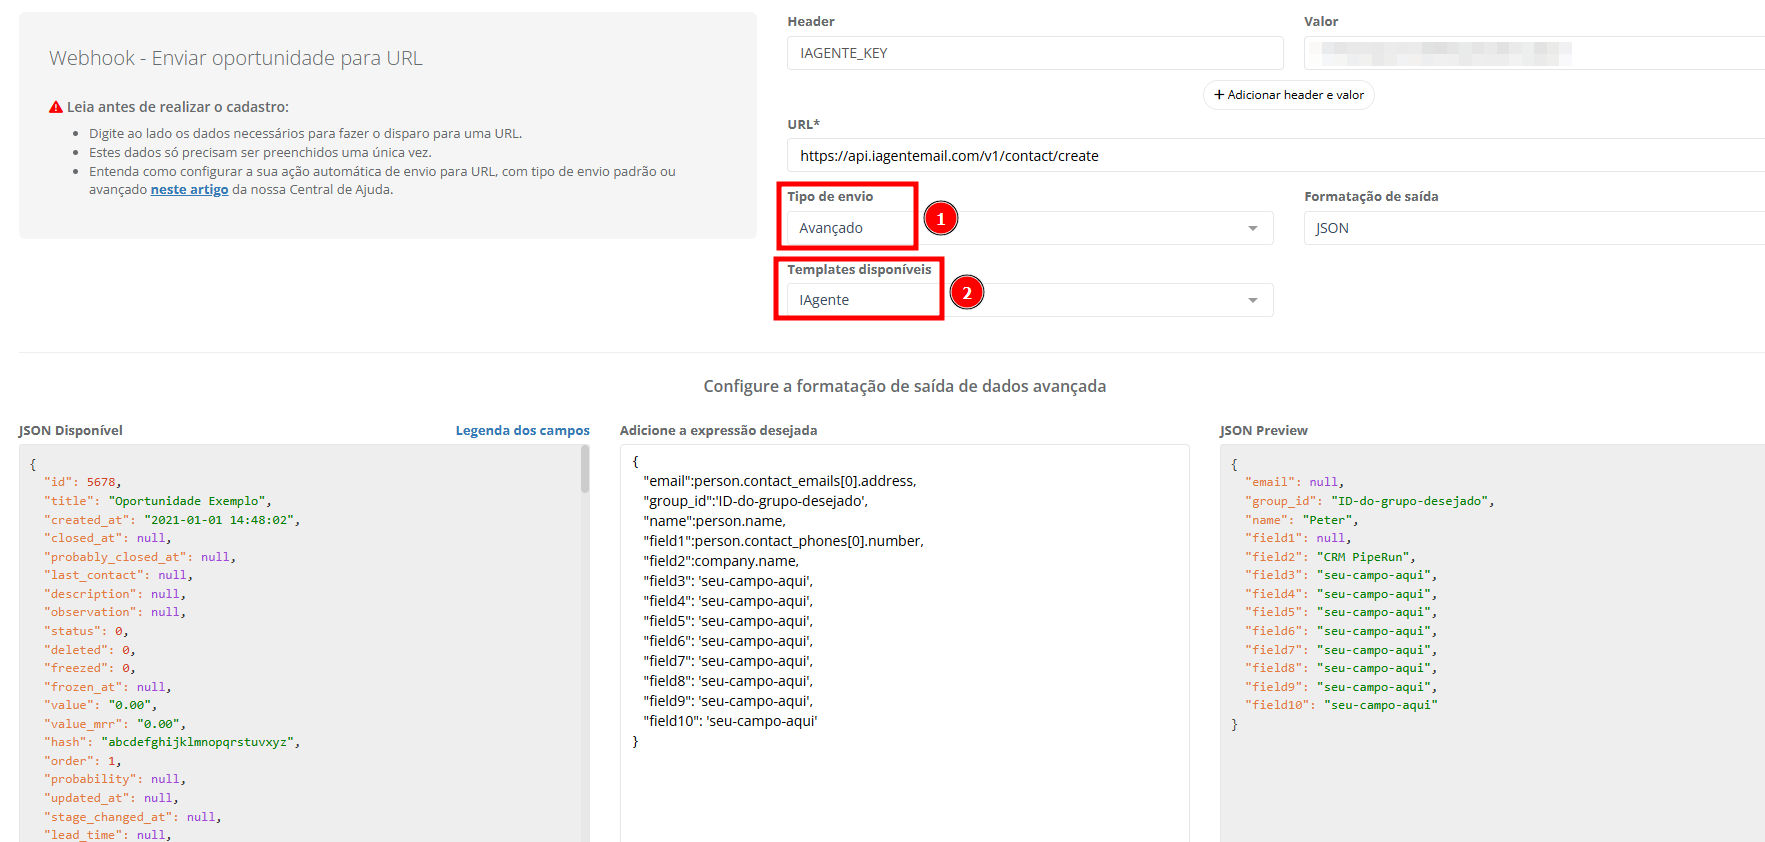This screenshot has height=842, width=1765.
Task: Click the red circle marker numbered 2
Action: (x=966, y=293)
